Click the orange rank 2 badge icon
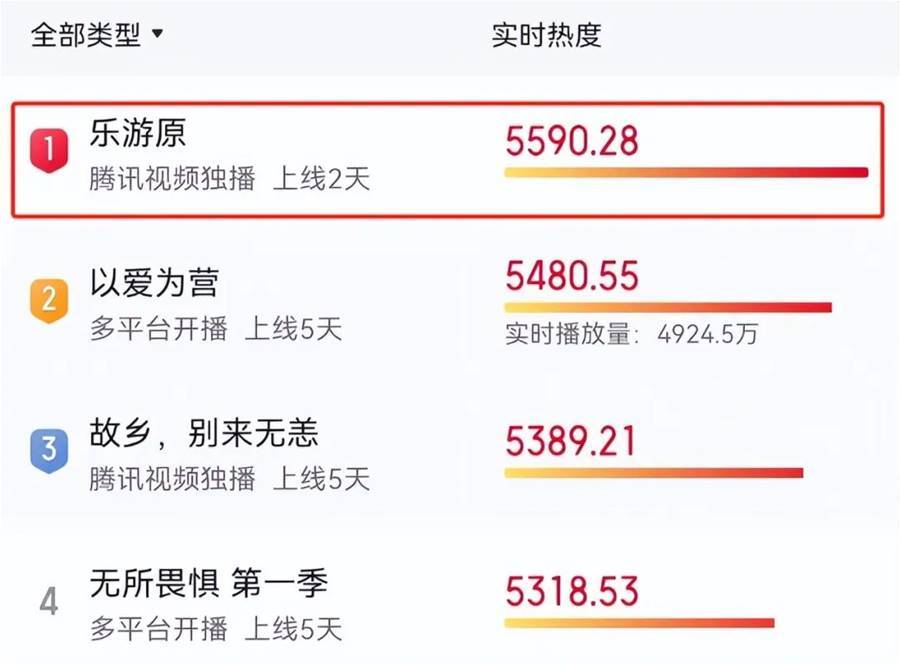The height and width of the screenshot is (664, 900). pos(49,301)
